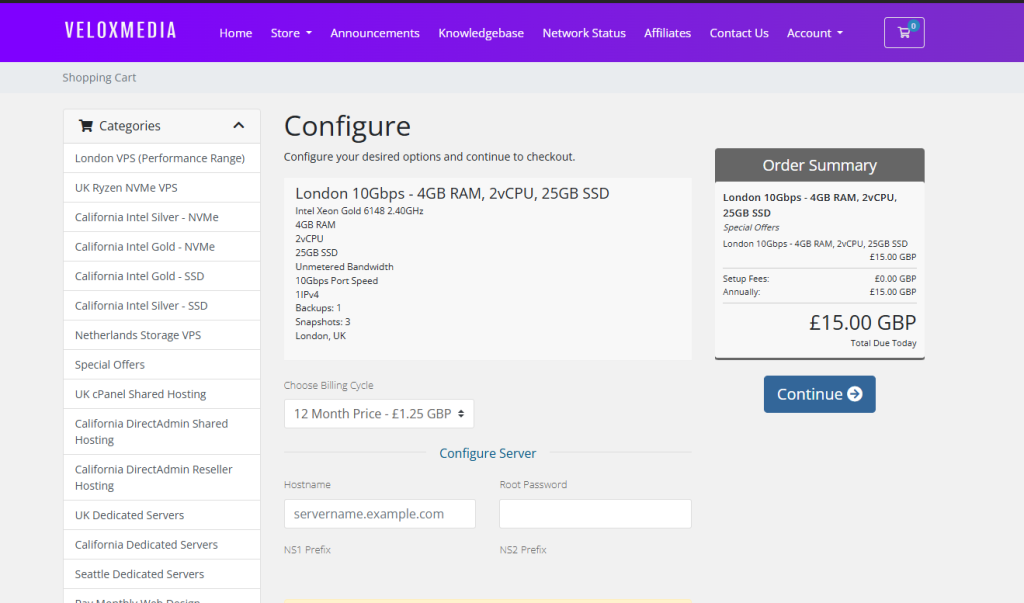Image resolution: width=1024 pixels, height=603 pixels.
Task: Open California Intel Gold - NVMe category
Action: 162,246
